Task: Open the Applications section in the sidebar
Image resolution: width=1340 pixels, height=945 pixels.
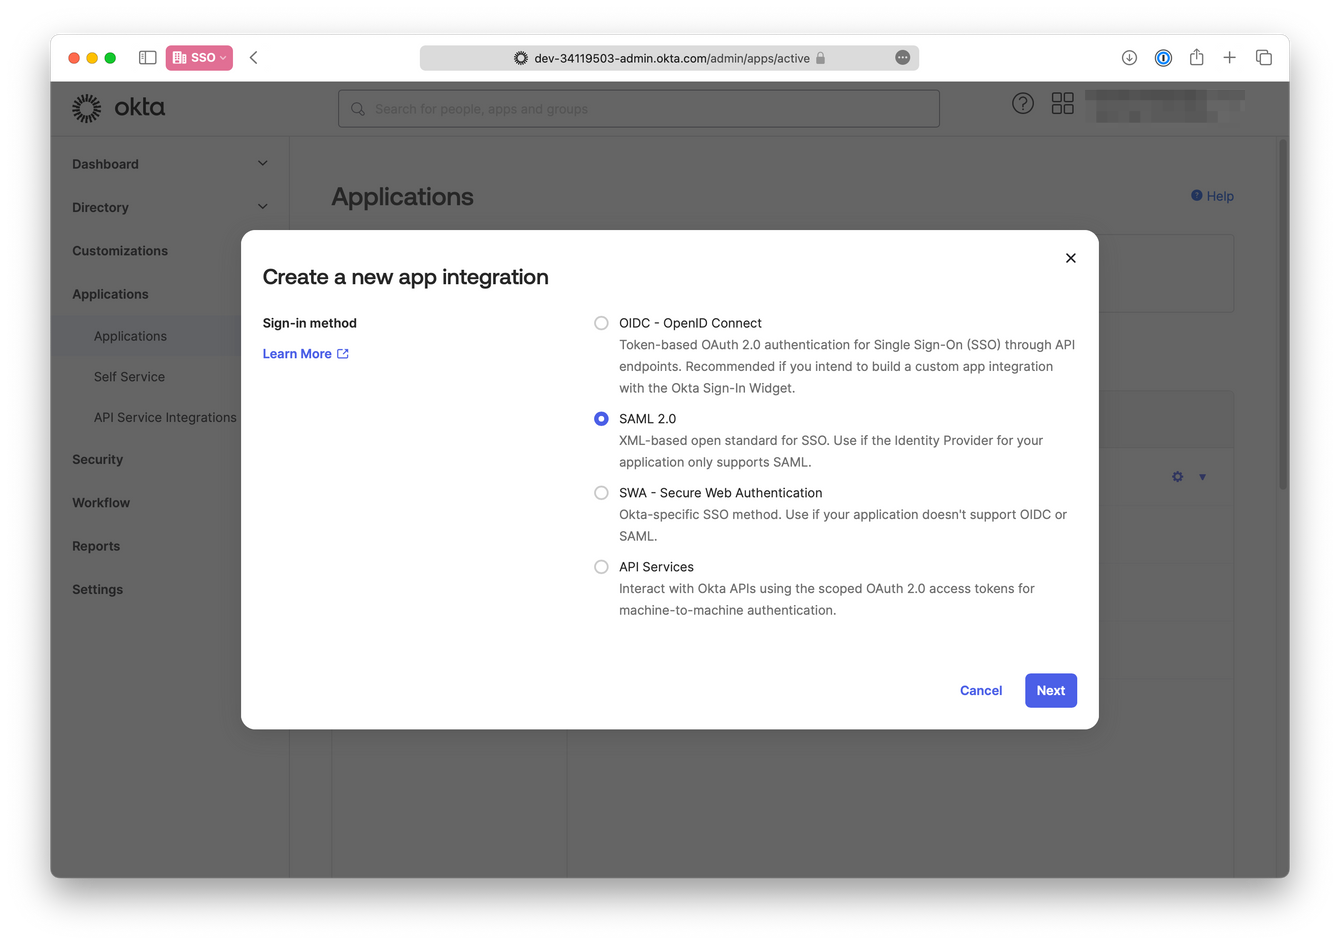Action: (110, 294)
